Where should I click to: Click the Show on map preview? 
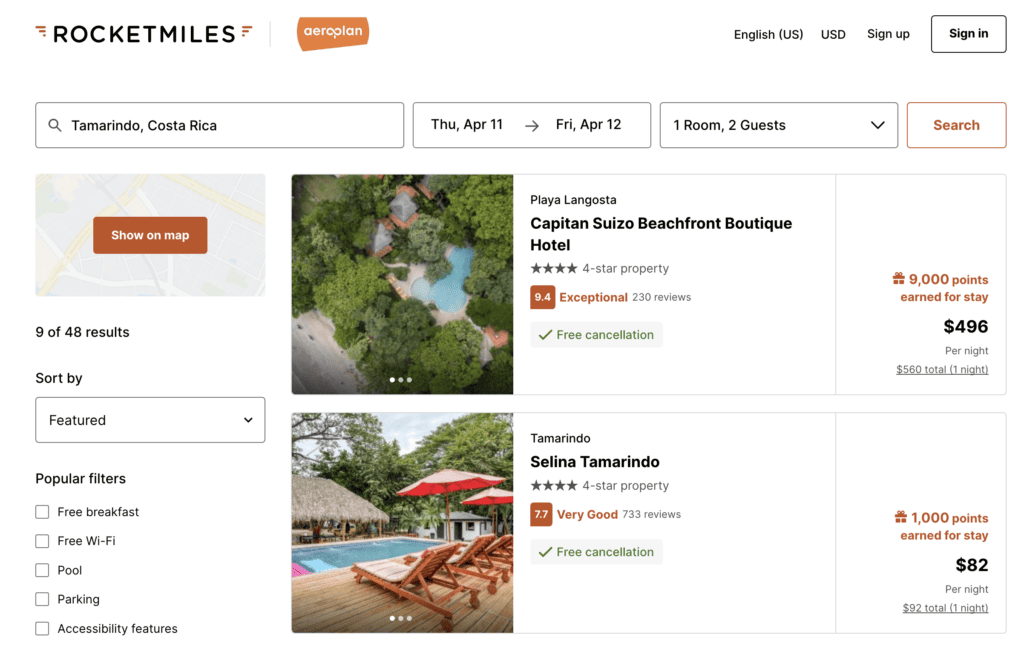(150, 235)
